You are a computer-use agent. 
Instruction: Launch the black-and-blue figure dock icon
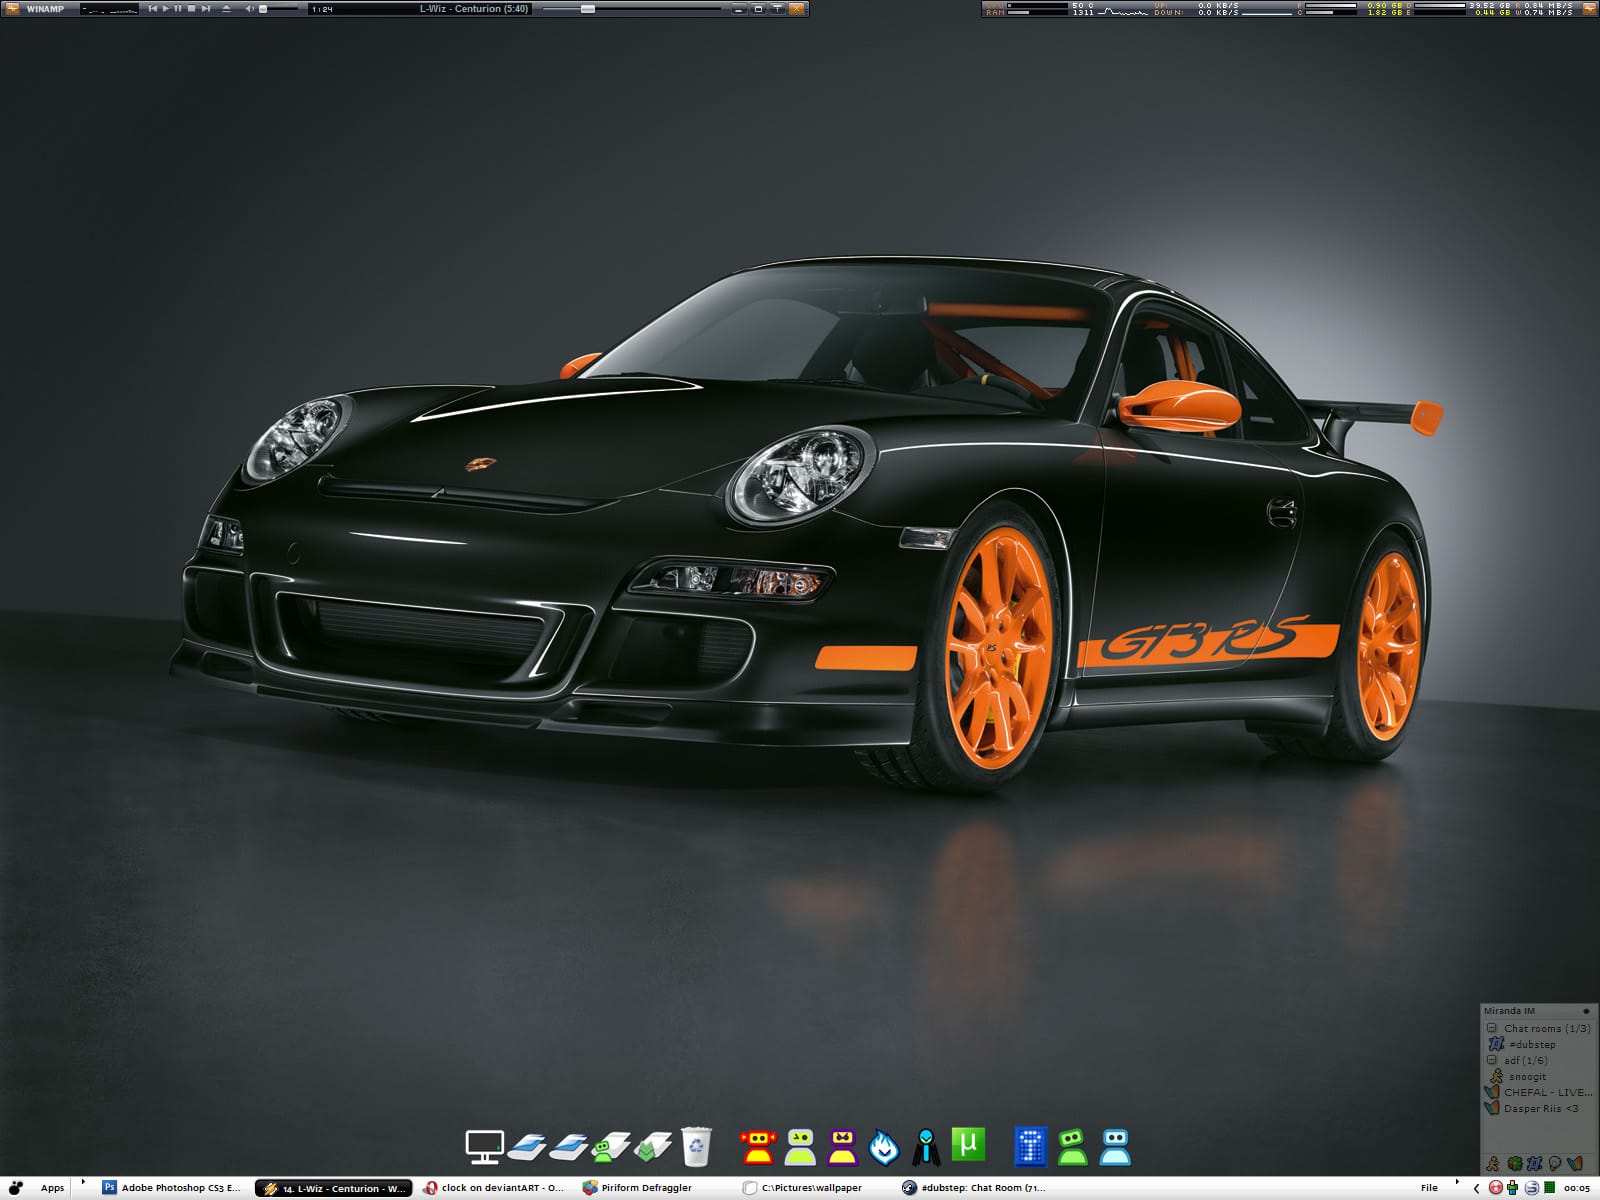926,1147
